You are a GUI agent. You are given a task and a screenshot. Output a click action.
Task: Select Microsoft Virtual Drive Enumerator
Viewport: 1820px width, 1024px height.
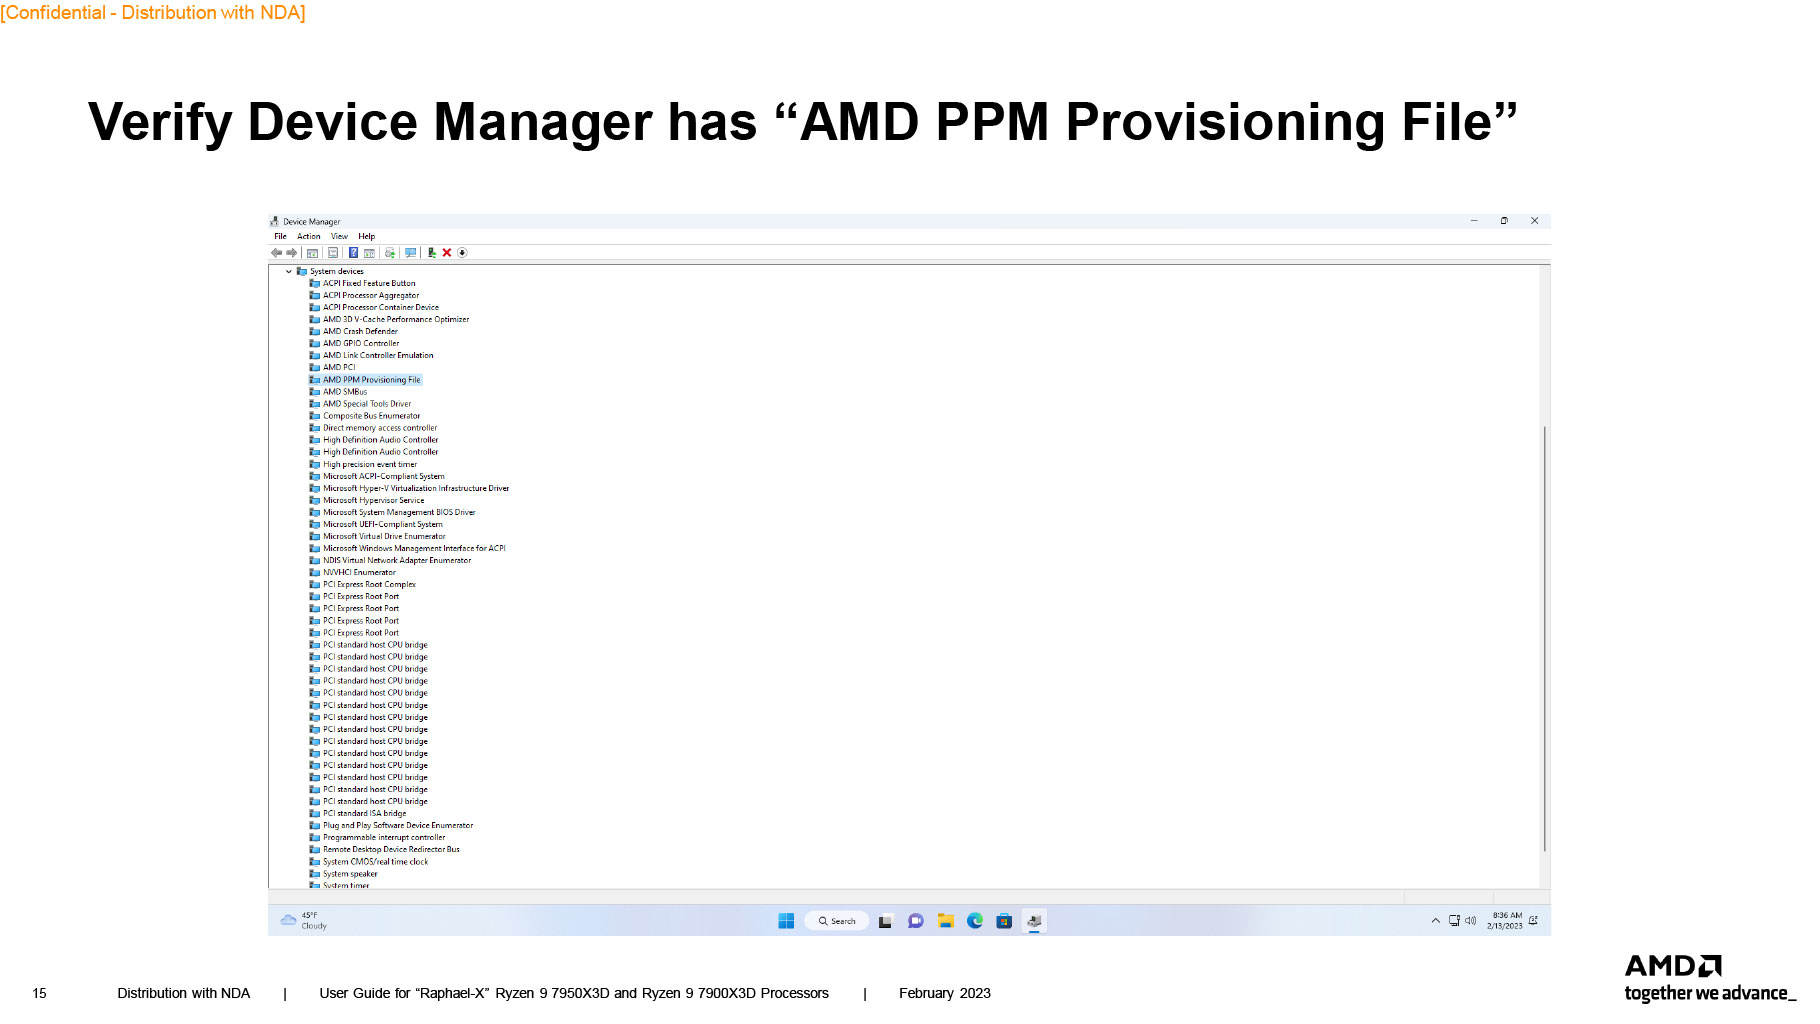pyautogui.click(x=384, y=537)
